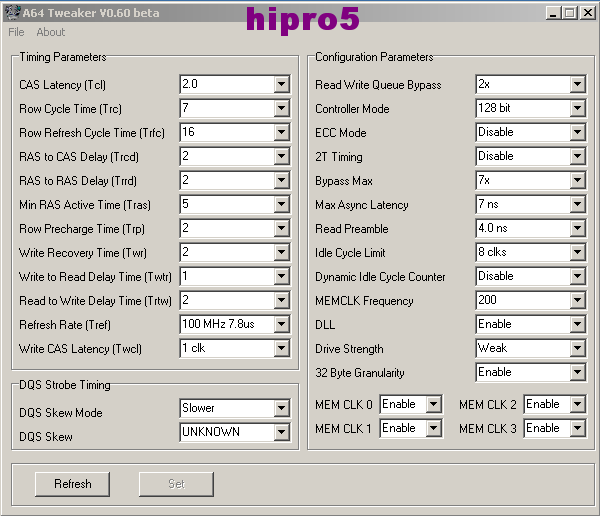Open the MEM CLK 3 enable dropdown
The image size is (600, 516).
pos(577,428)
